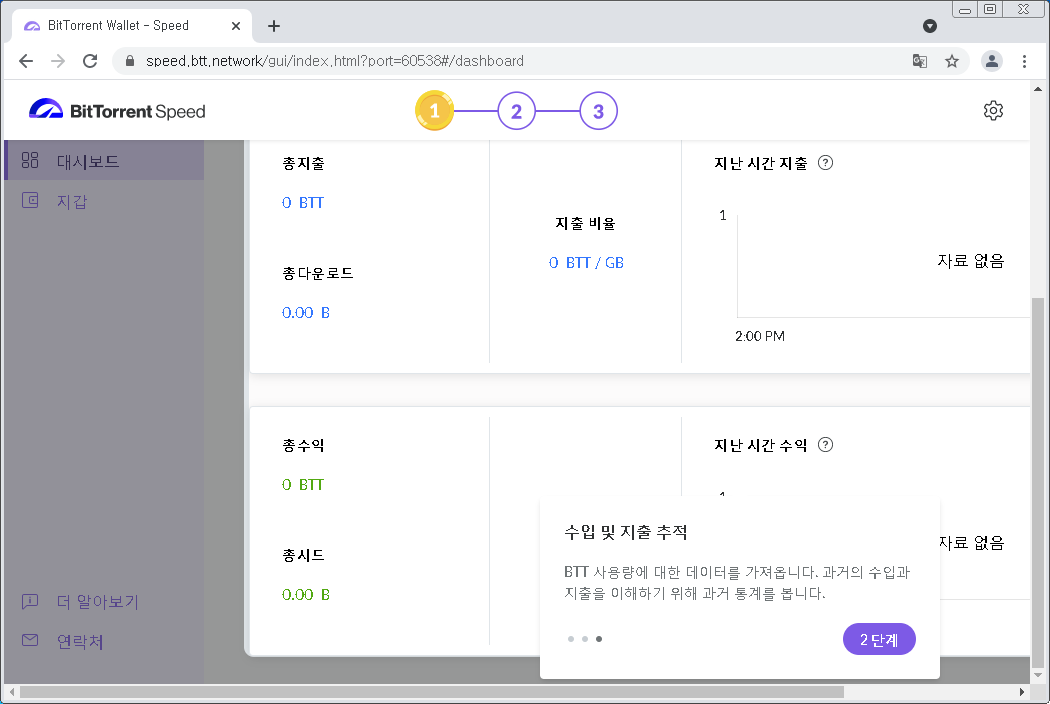Open 연락처 in the sidebar

coord(104,641)
